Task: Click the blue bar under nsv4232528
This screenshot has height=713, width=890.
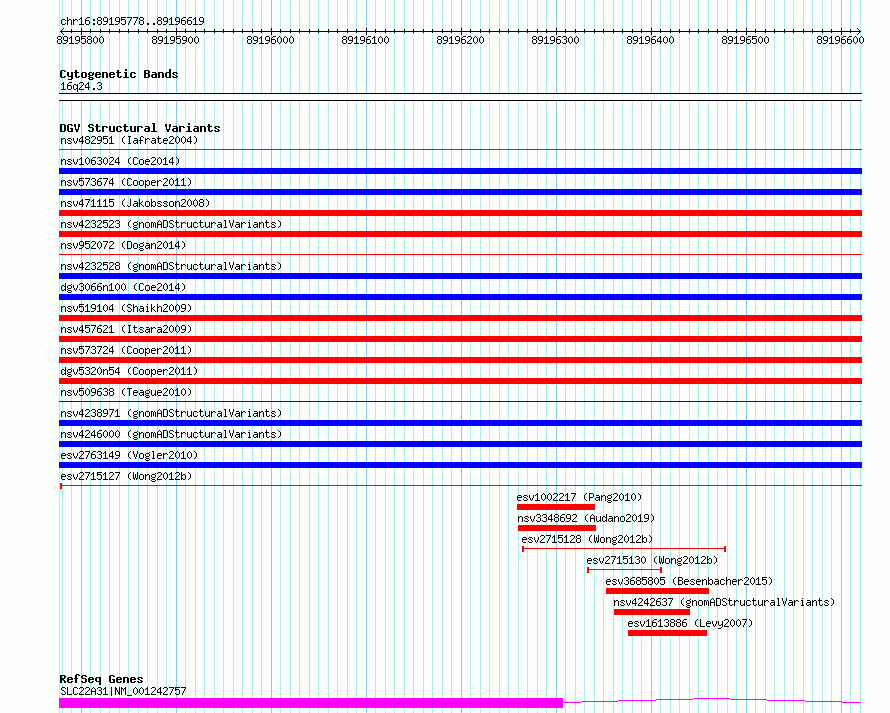Action: 460,276
